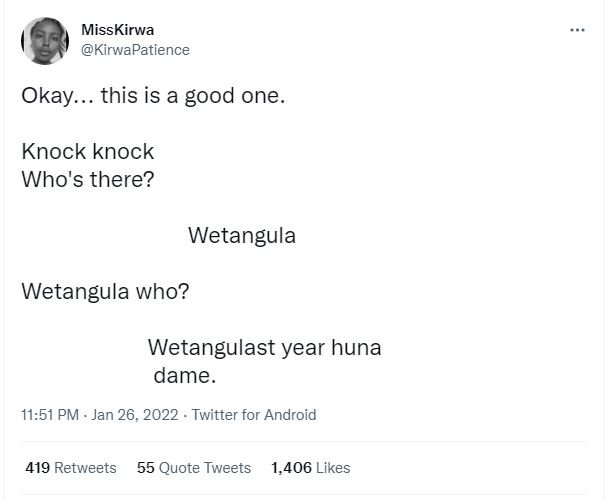
Task: Click the bold number 419
Action: coord(37,467)
